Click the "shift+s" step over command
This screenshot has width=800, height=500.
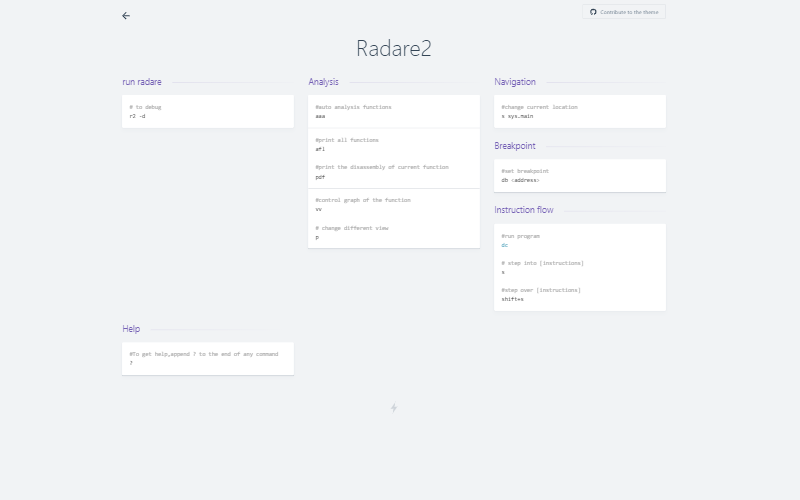[512, 299]
